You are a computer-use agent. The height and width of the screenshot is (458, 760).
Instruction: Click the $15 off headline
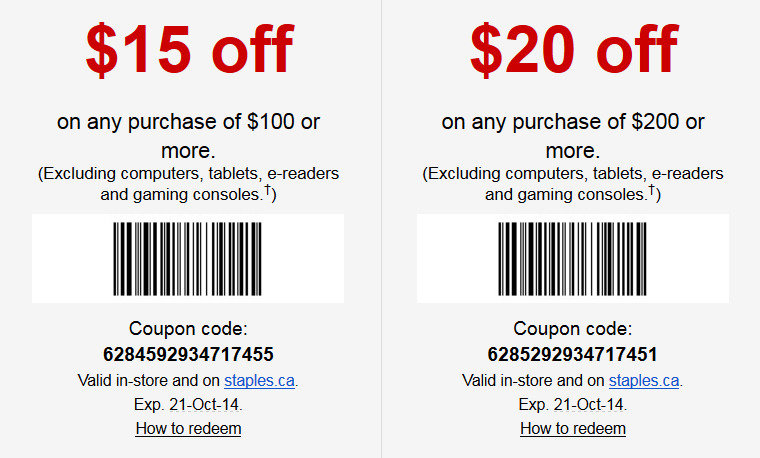190,49
